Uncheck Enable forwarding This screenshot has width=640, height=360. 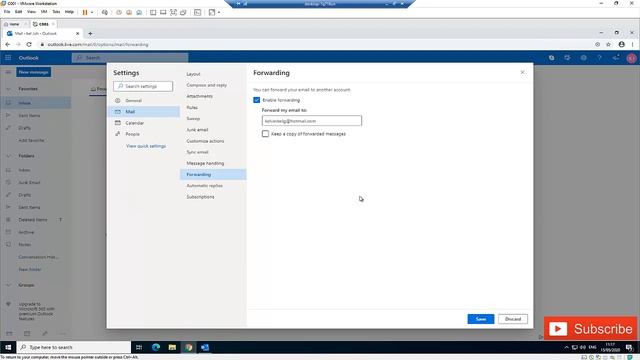(x=256, y=100)
